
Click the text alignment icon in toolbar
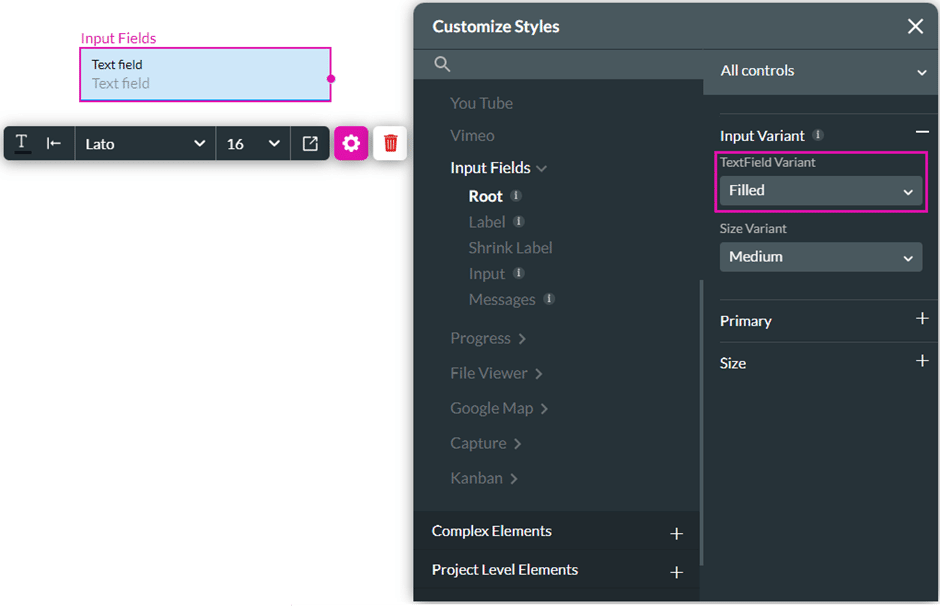[54, 143]
